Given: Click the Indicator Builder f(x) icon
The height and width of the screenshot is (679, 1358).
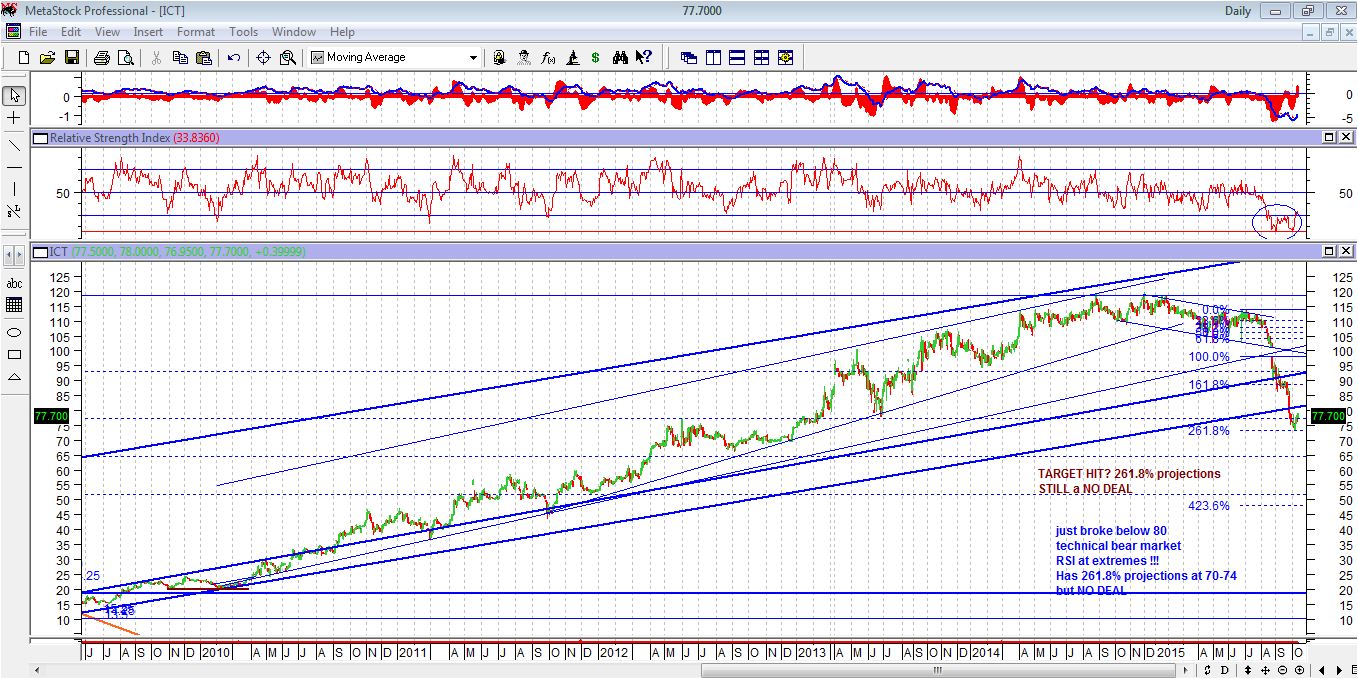Looking at the screenshot, I should [x=547, y=57].
